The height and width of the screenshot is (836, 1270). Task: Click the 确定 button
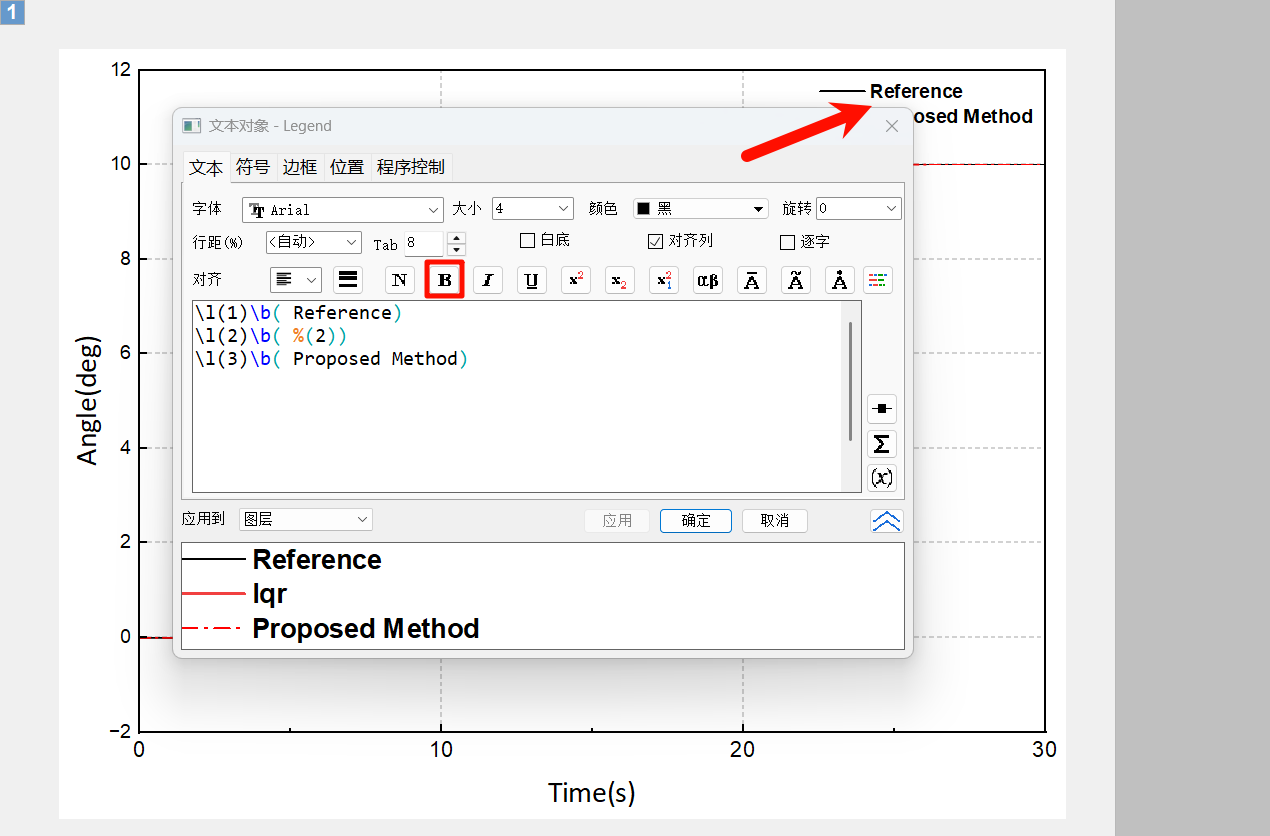(x=695, y=521)
